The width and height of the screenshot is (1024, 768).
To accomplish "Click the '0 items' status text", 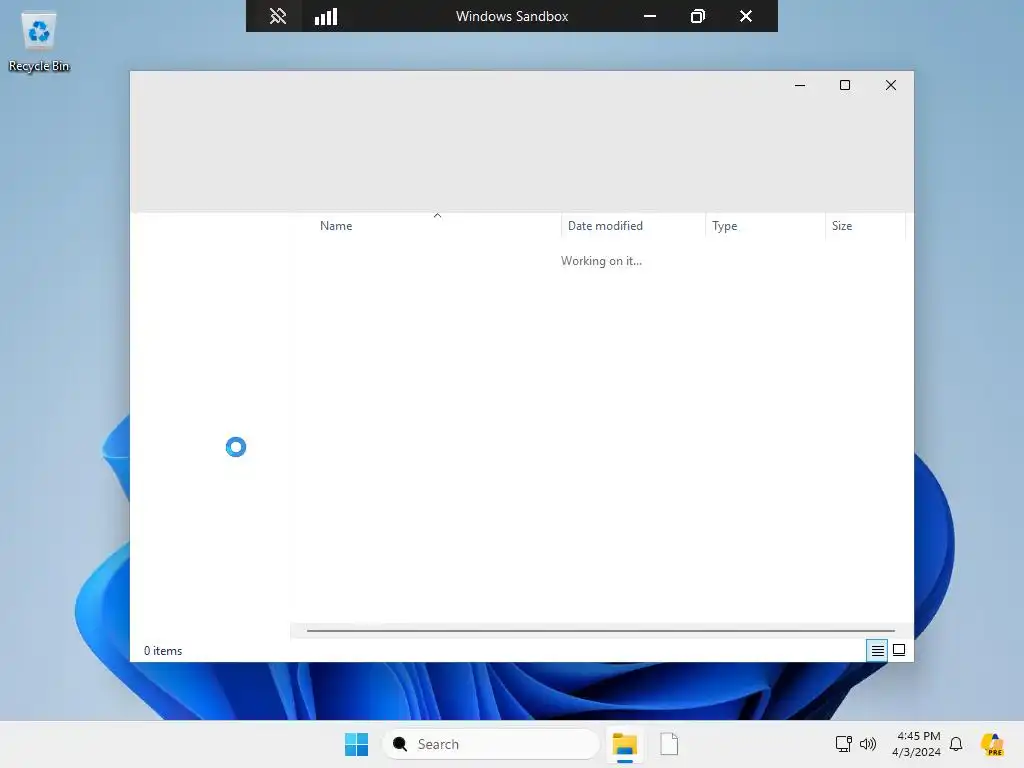I will tap(163, 651).
